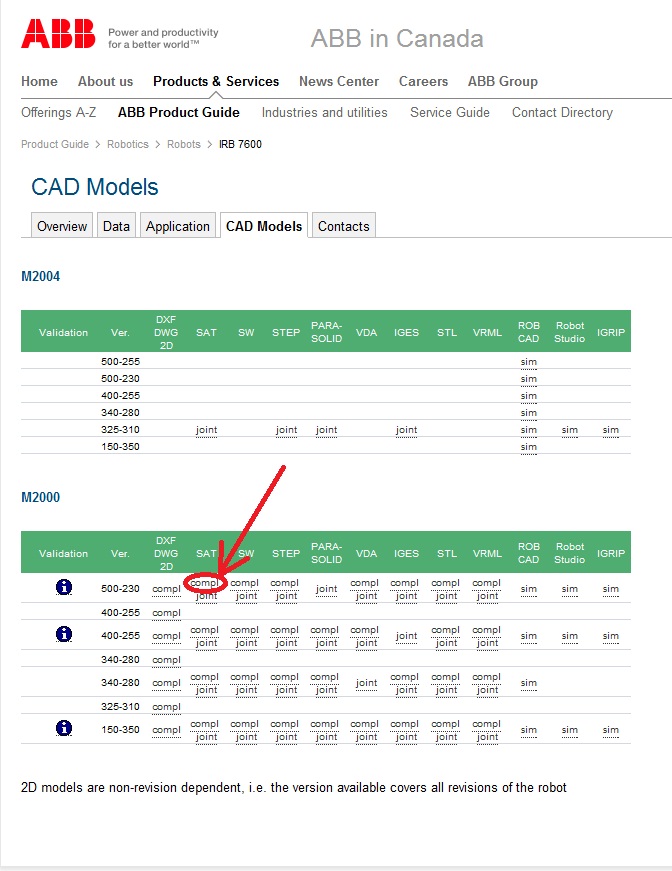Download M2004 325-310 Parasolid joint model
The width and height of the screenshot is (672, 871).
click(x=327, y=430)
